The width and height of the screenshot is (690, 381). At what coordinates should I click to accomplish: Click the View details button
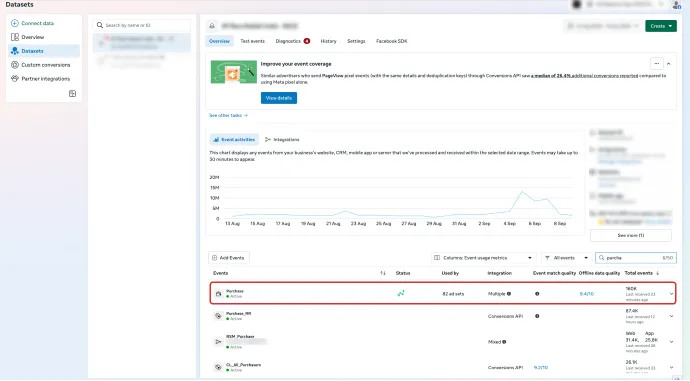[279, 98]
